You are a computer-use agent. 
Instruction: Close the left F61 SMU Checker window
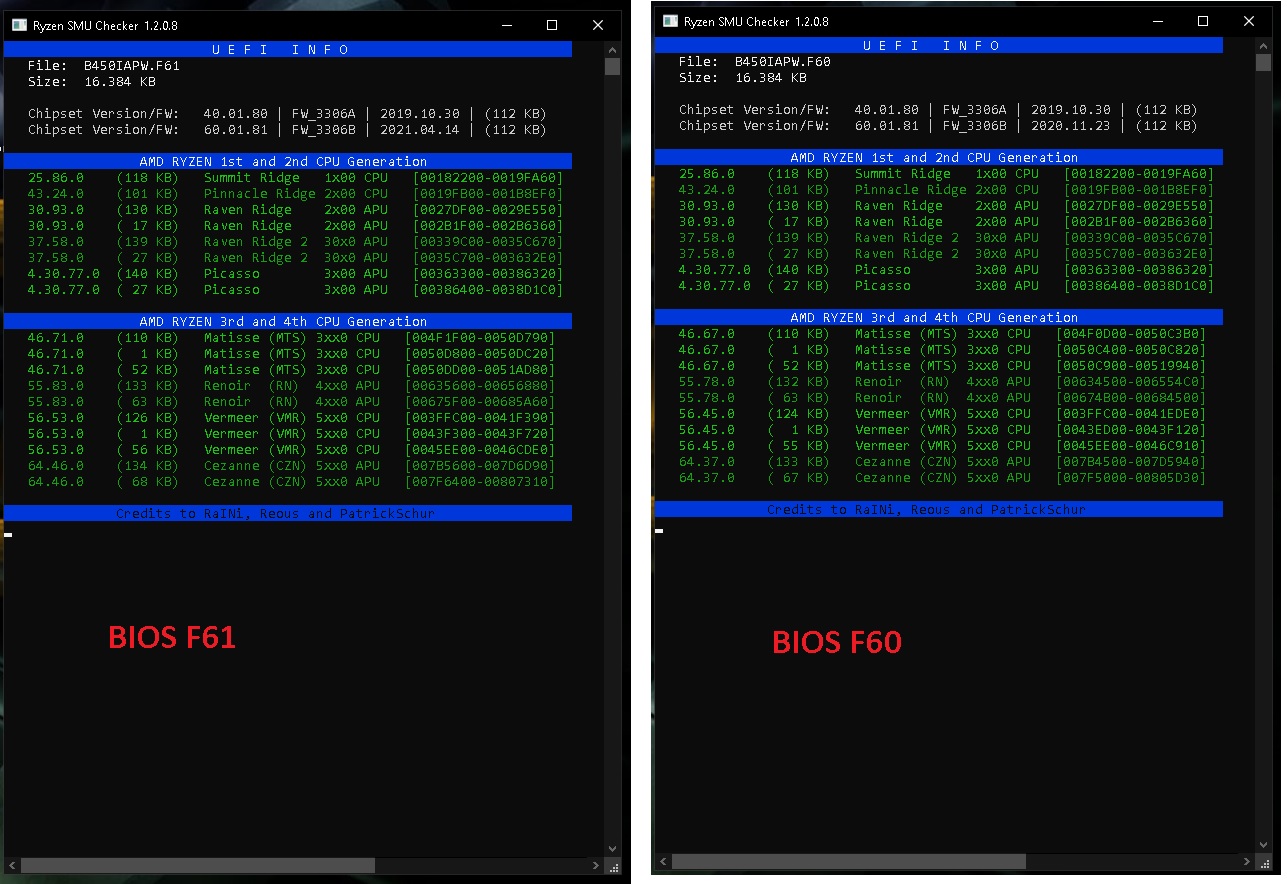pyautogui.click(x=598, y=25)
